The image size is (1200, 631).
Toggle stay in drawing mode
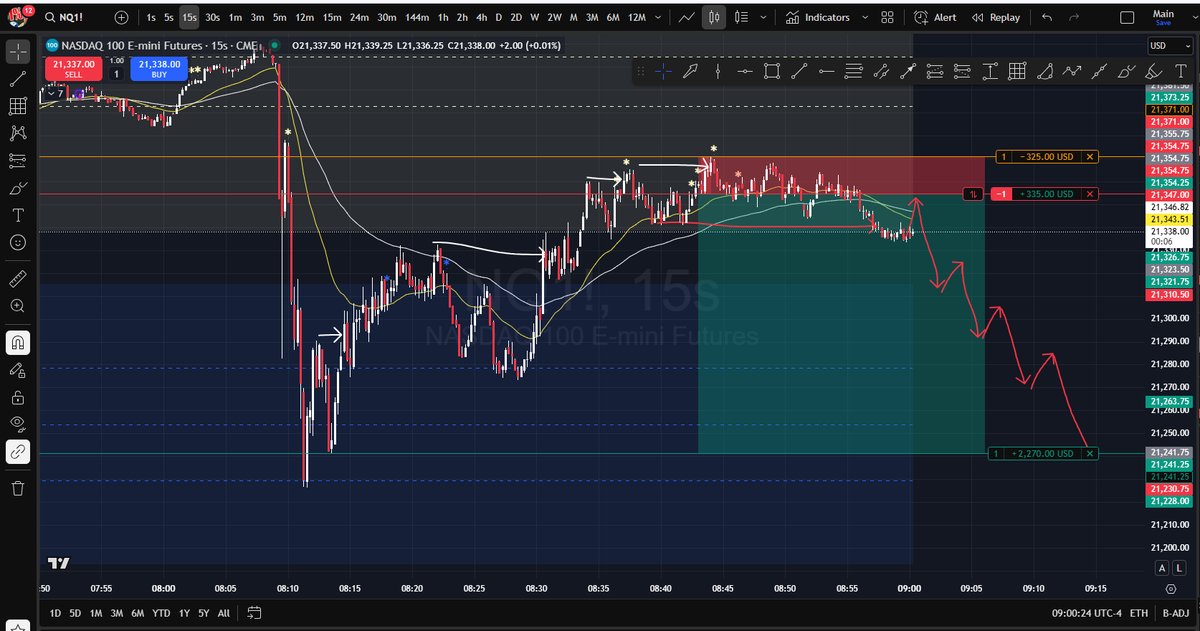pos(18,370)
